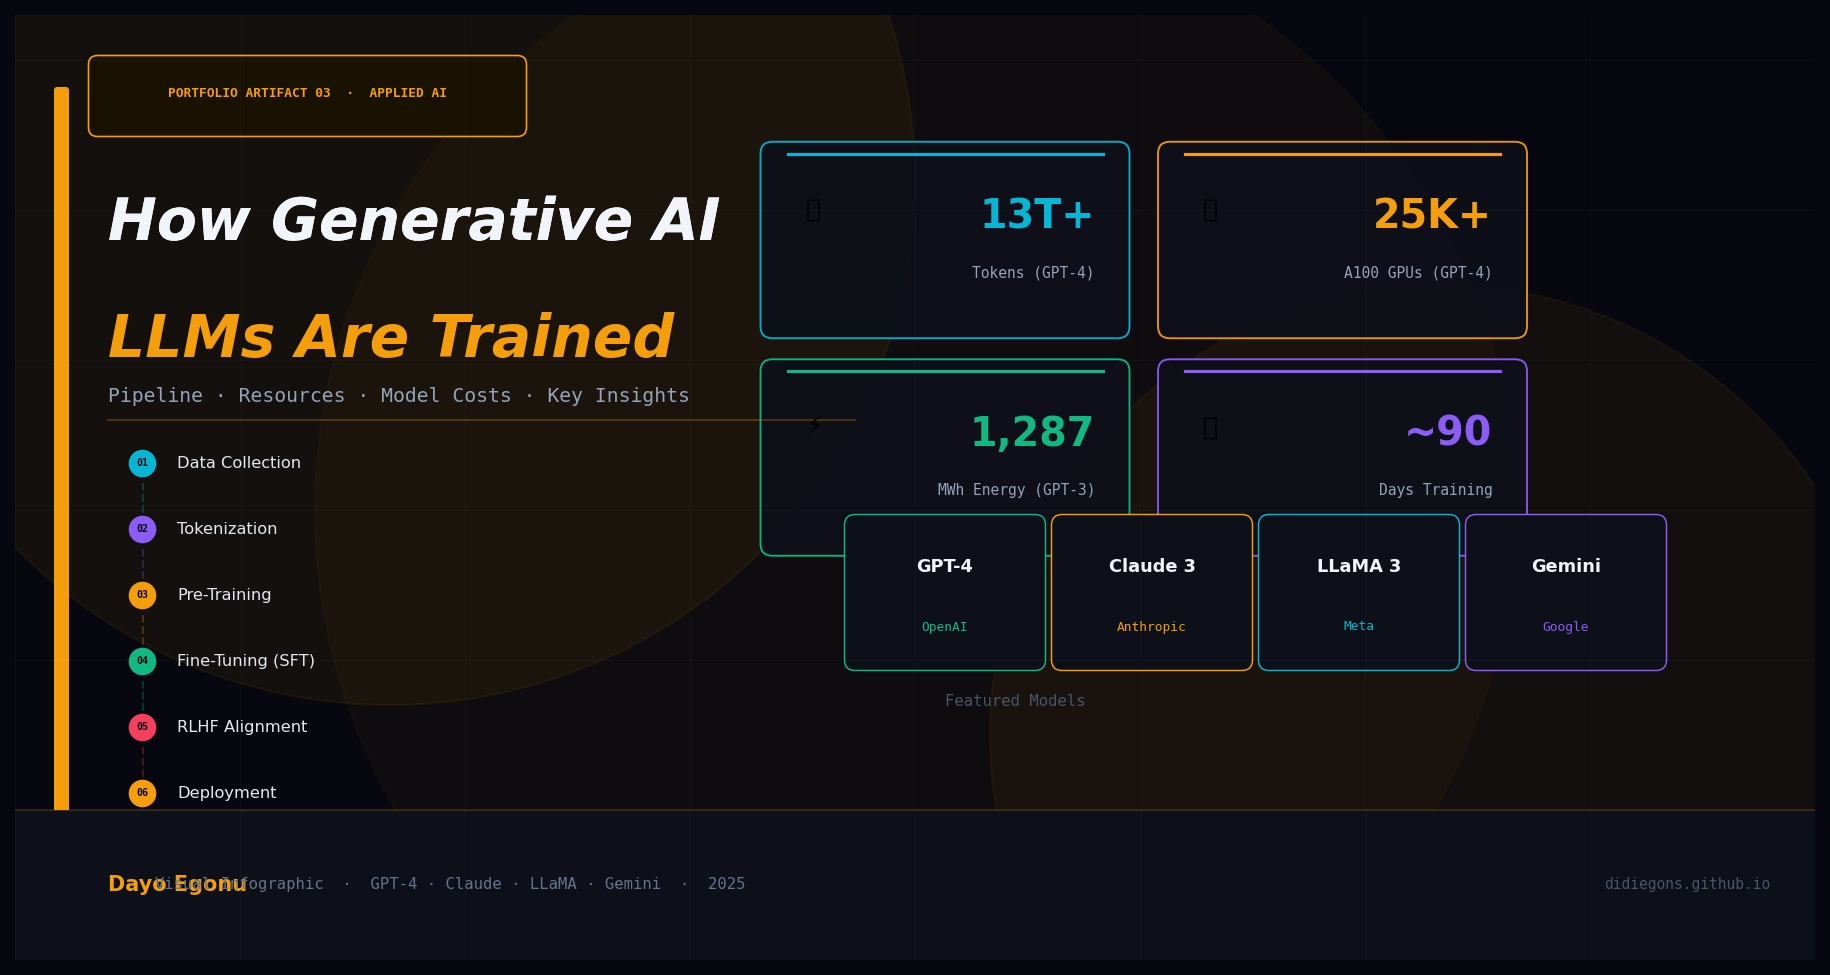Click the Portfolio Artifact 03 badge
Viewport: 1830px width, 975px height.
(x=307, y=95)
